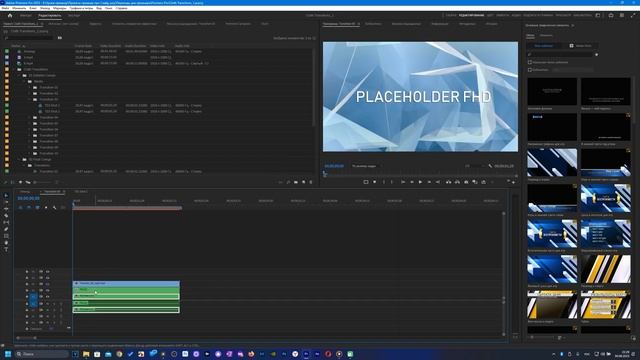Toggle eye visibility on the lowest video track

pos(47,296)
